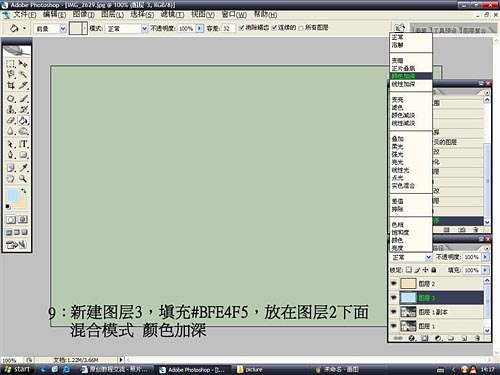Viewport: 500px width, 375px height.
Task: Hide 图层 1 using its eye icon
Action: click(x=394, y=326)
